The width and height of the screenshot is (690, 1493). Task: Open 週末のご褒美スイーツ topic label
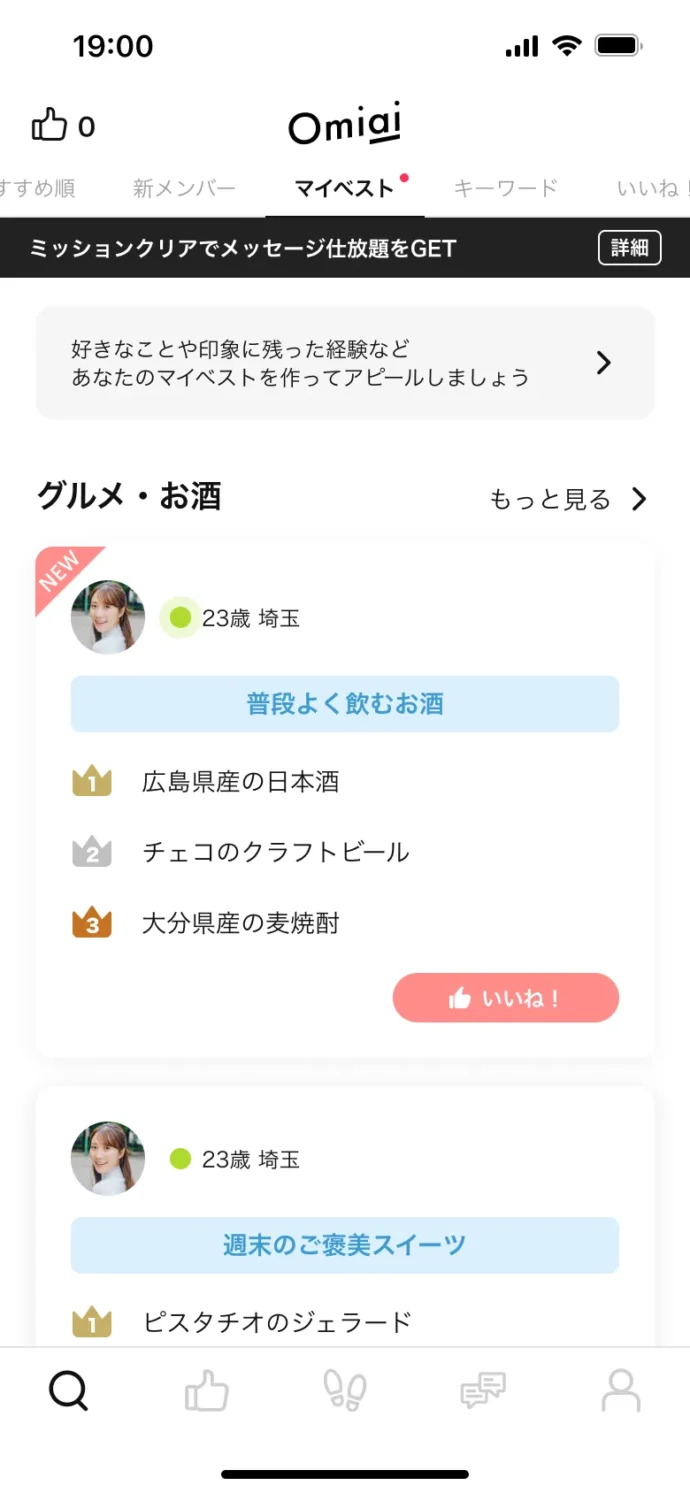(344, 1245)
